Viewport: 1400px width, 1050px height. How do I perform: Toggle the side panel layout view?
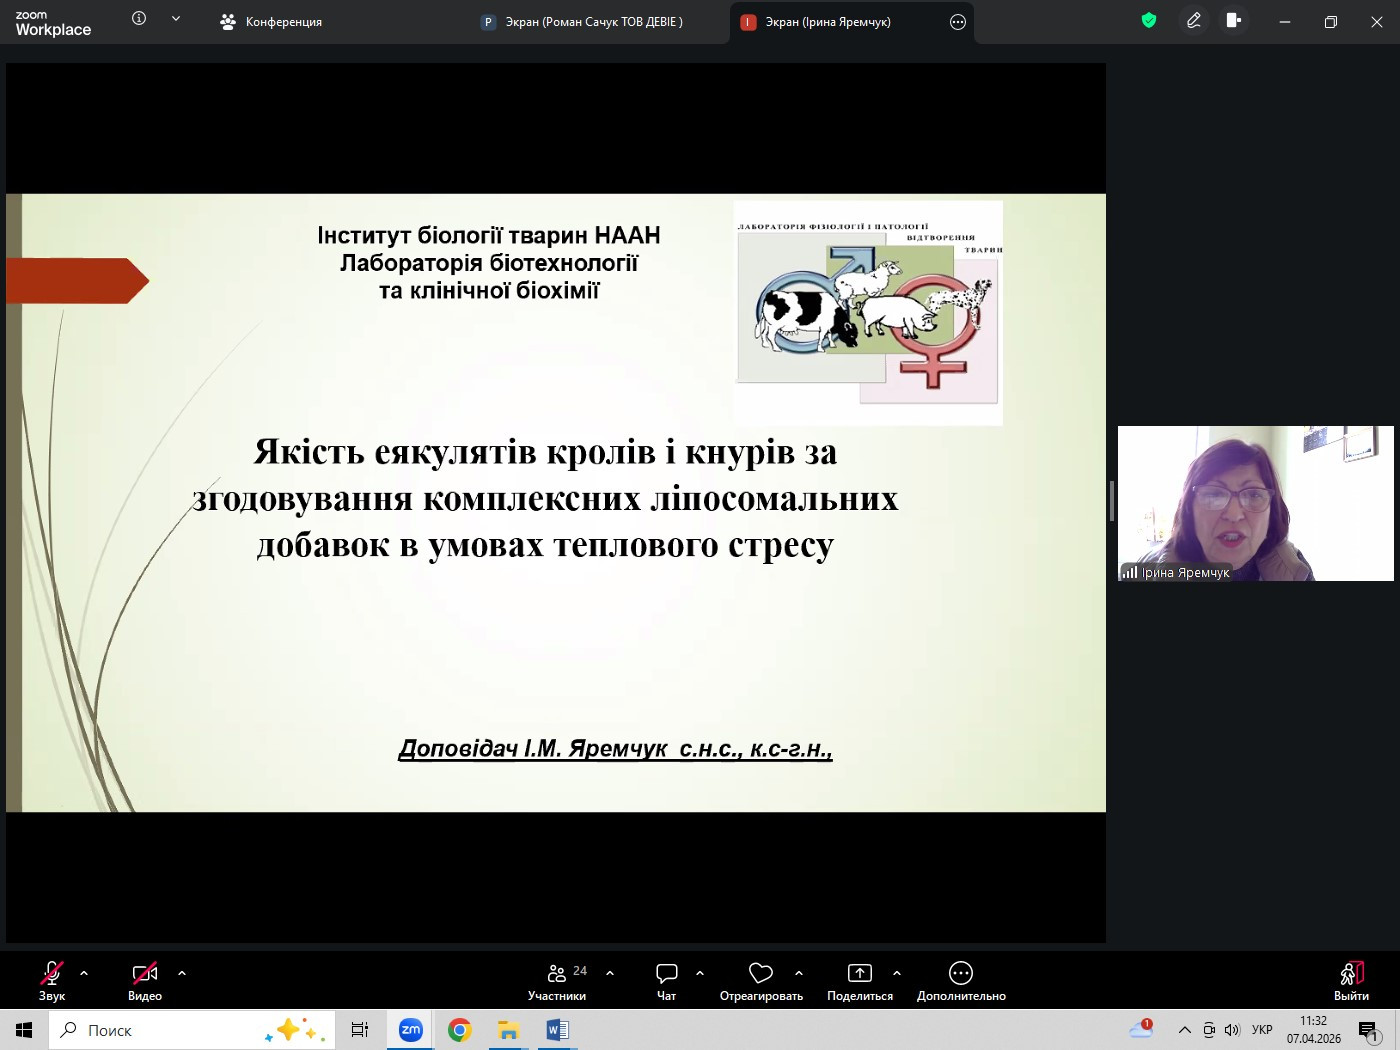tap(1235, 21)
